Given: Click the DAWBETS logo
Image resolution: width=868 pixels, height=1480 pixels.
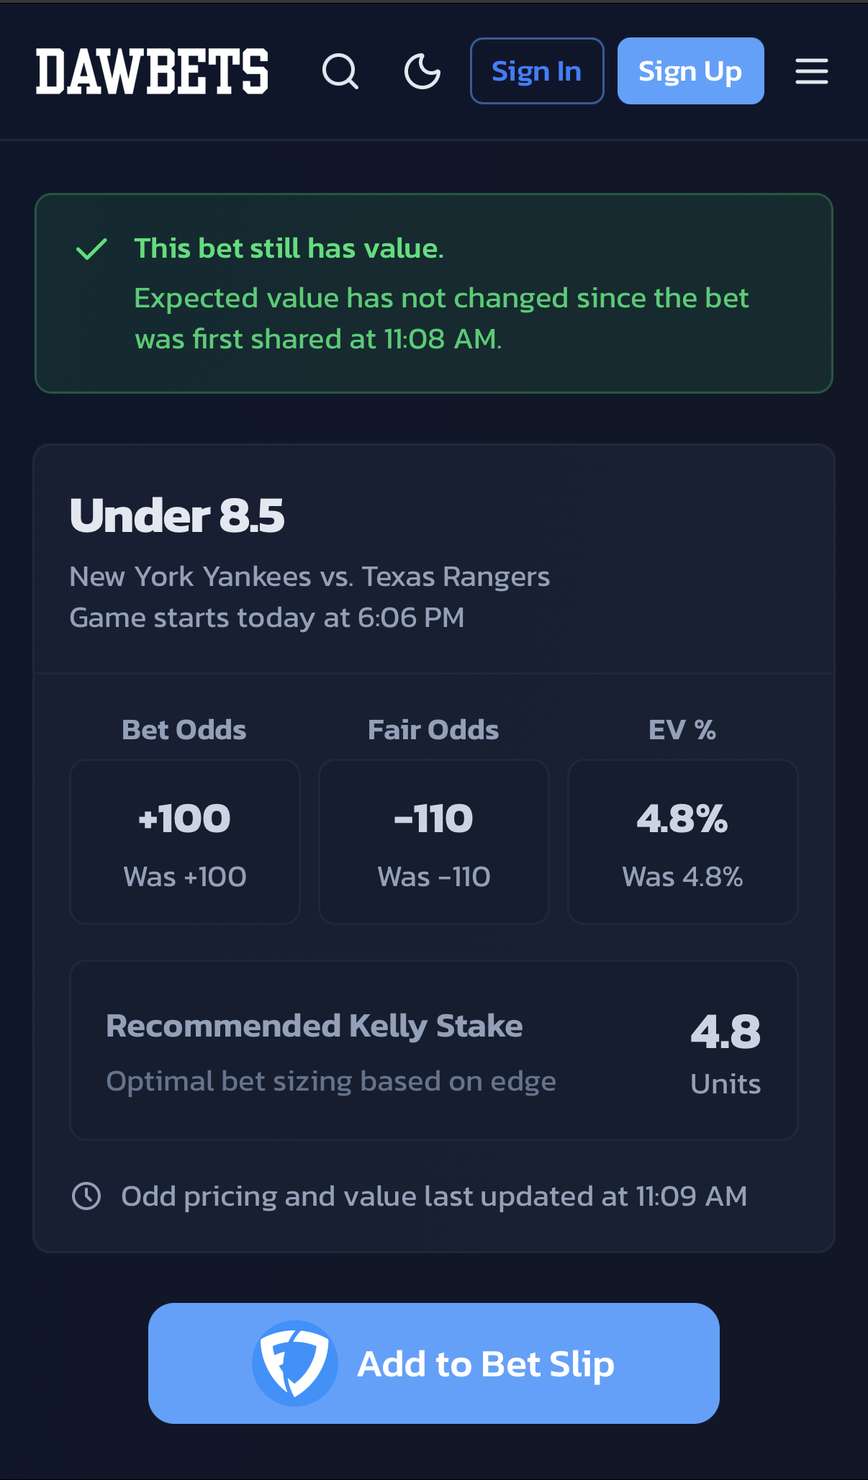Looking at the screenshot, I should point(152,71).
